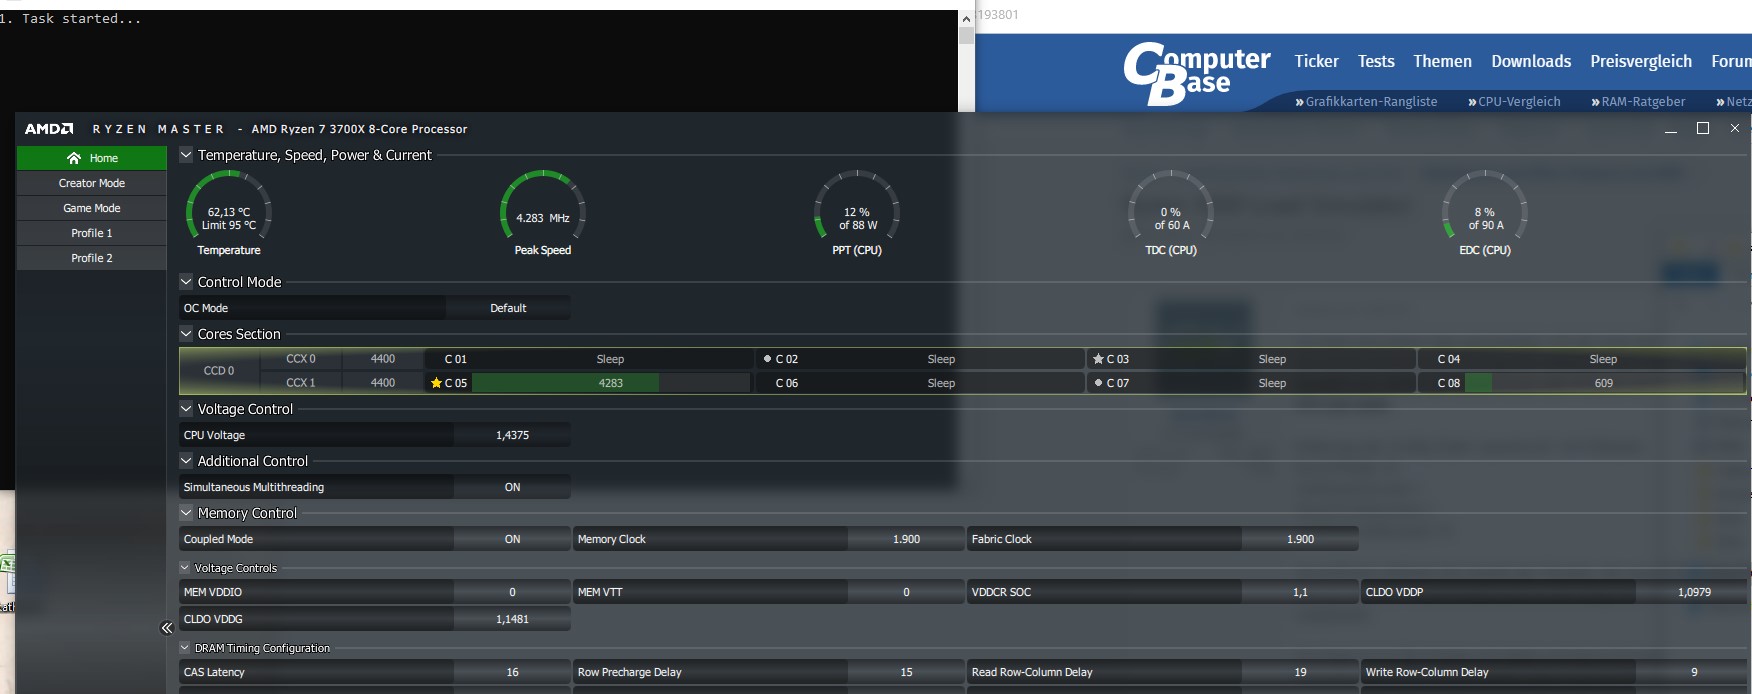The height and width of the screenshot is (694, 1752).
Task: Click the CLDO VDDG value 1,1481
Action: 512,619
